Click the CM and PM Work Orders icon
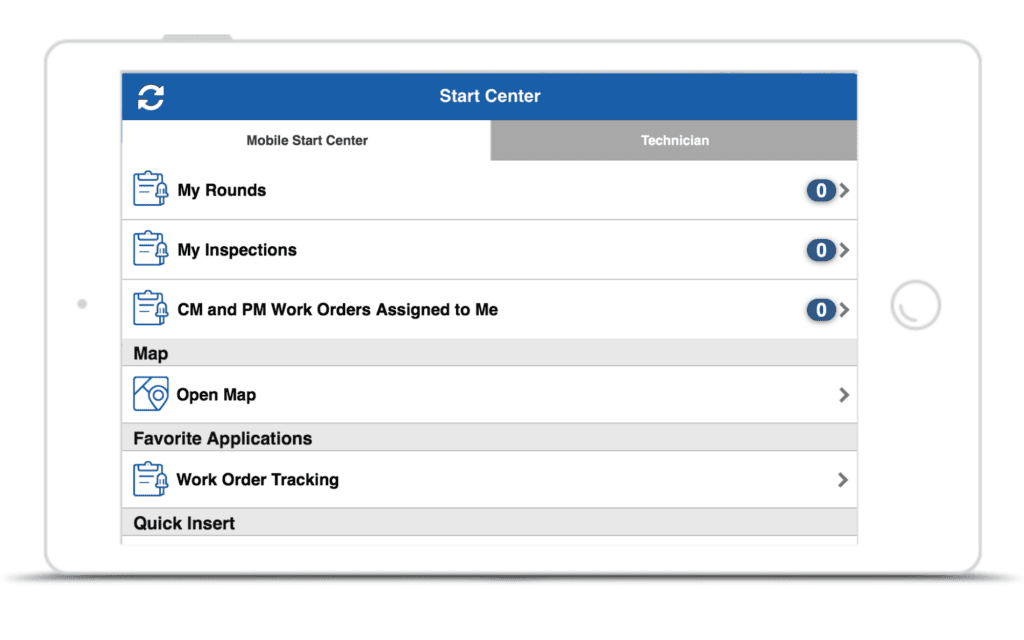The width and height of the screenshot is (1024, 640). pyautogui.click(x=150, y=308)
